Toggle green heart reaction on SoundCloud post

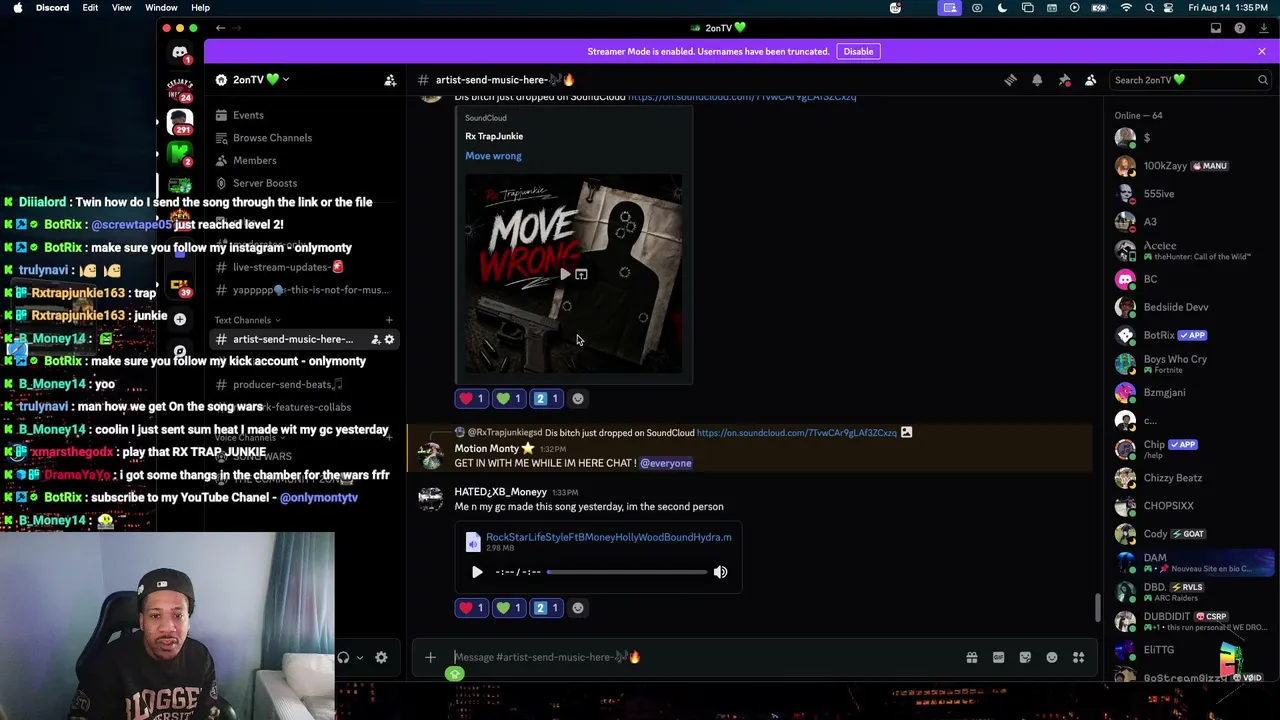509,398
